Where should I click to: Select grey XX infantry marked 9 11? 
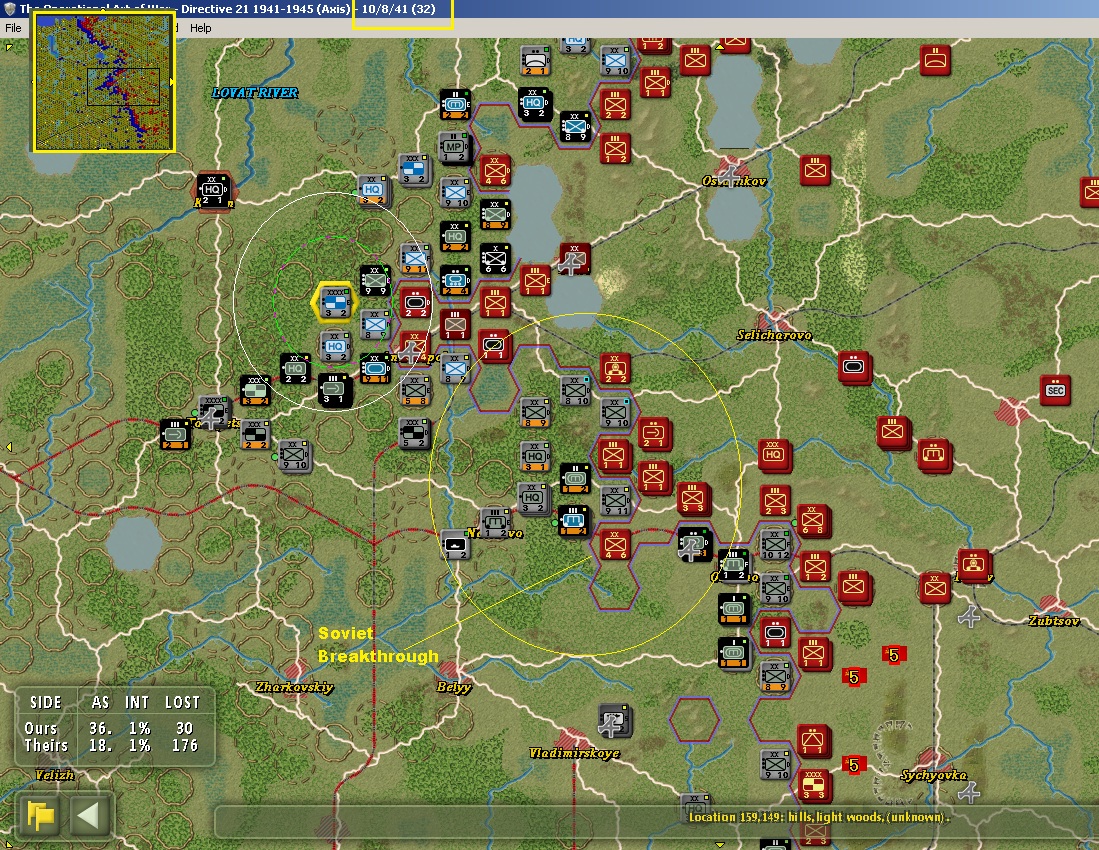pos(615,500)
